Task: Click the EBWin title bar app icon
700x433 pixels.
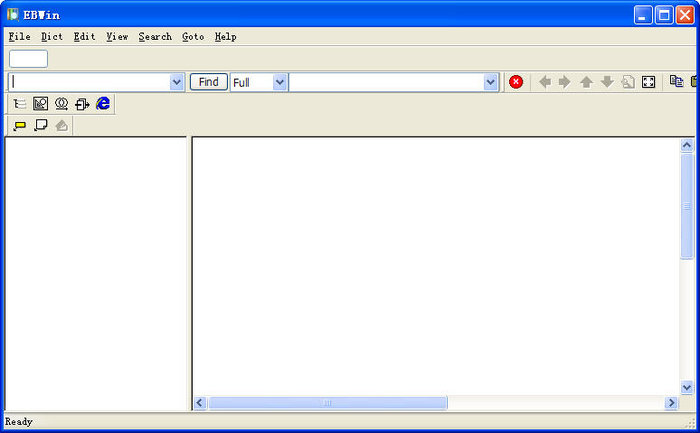Action: click(x=13, y=14)
